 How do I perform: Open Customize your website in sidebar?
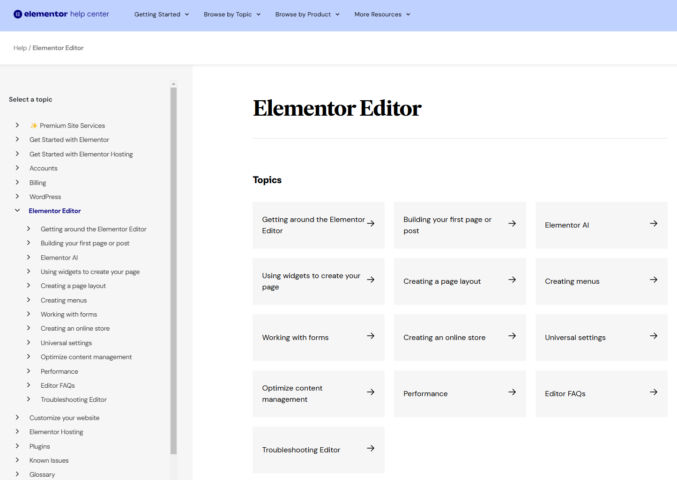tap(64, 418)
